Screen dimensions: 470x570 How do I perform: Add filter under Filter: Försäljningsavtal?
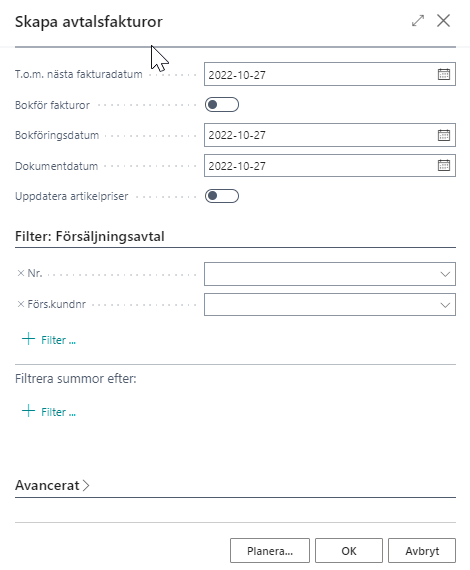coord(49,340)
